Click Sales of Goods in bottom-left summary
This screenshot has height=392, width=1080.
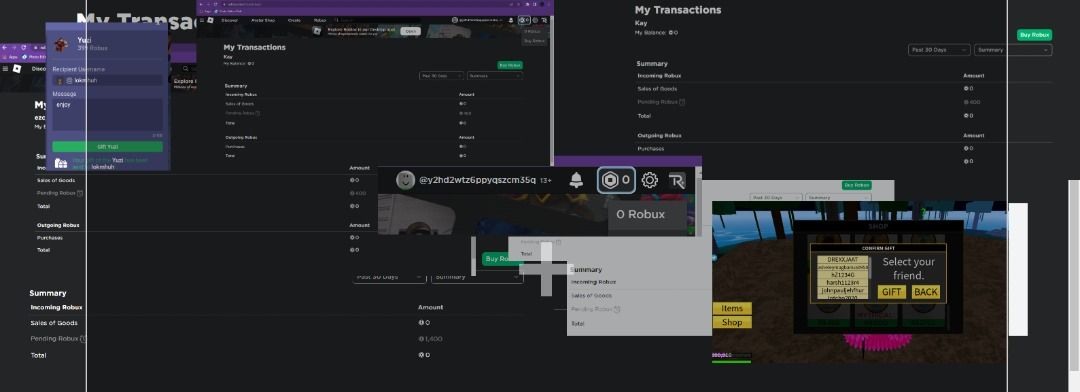(x=54, y=323)
